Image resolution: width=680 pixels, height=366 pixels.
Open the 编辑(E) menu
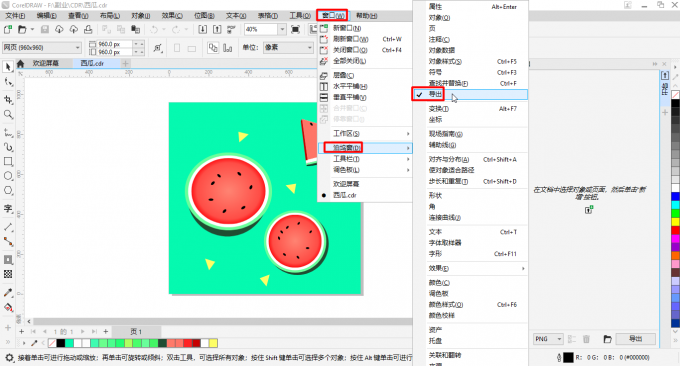(x=46, y=16)
